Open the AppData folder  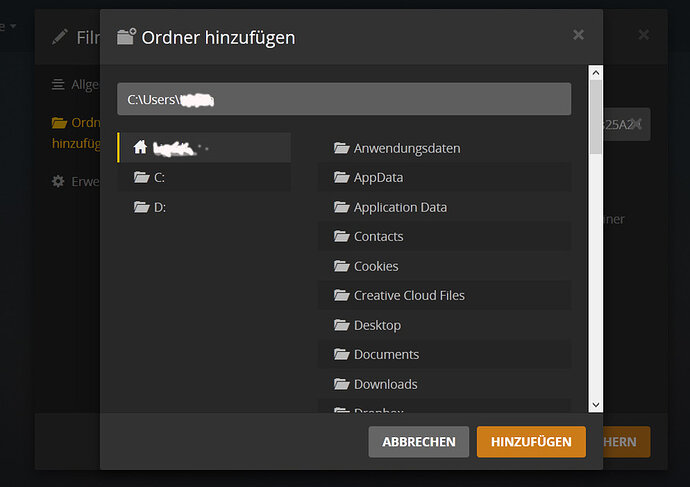(444, 177)
